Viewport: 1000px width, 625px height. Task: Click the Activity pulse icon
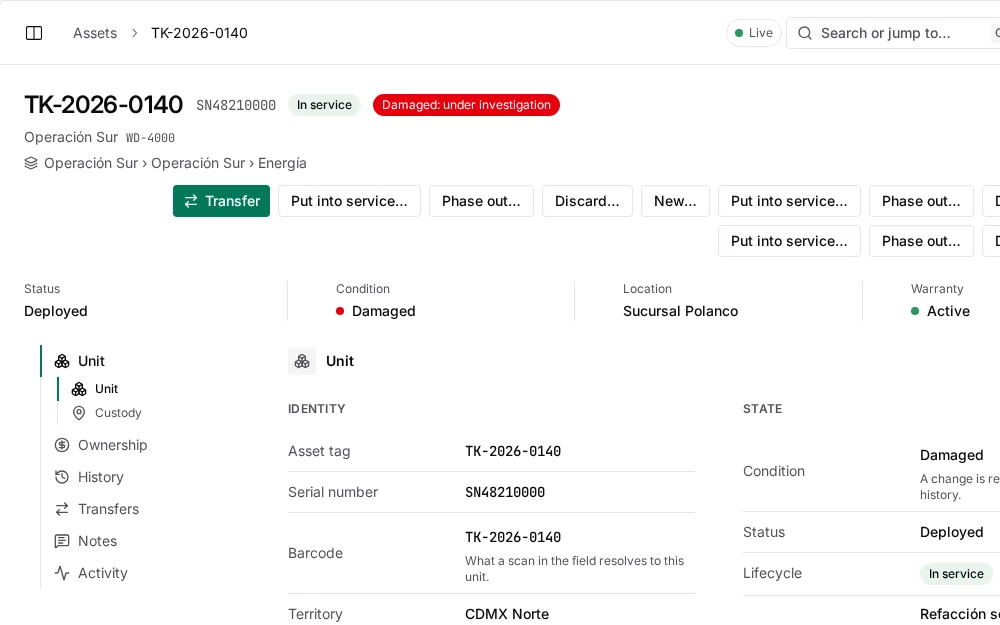click(x=62, y=573)
